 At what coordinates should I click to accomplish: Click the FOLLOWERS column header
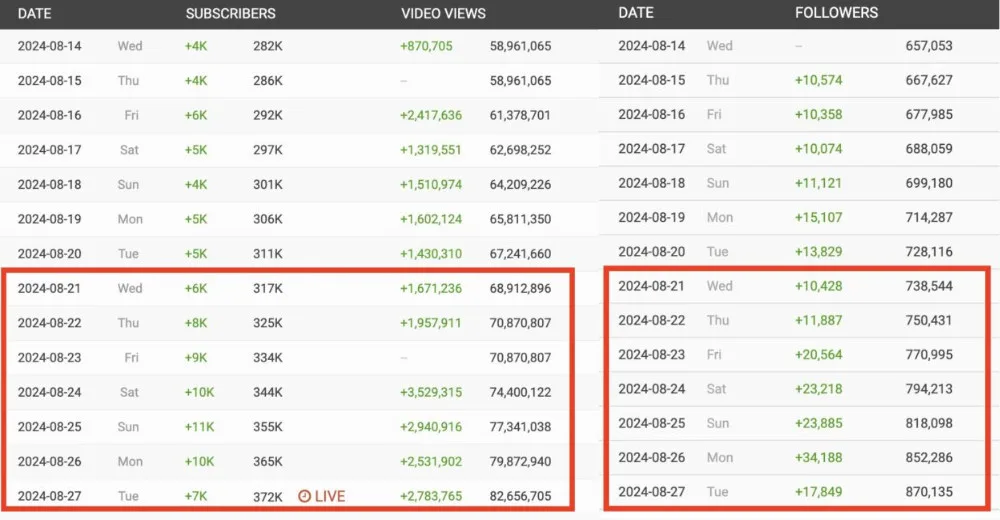pos(836,13)
